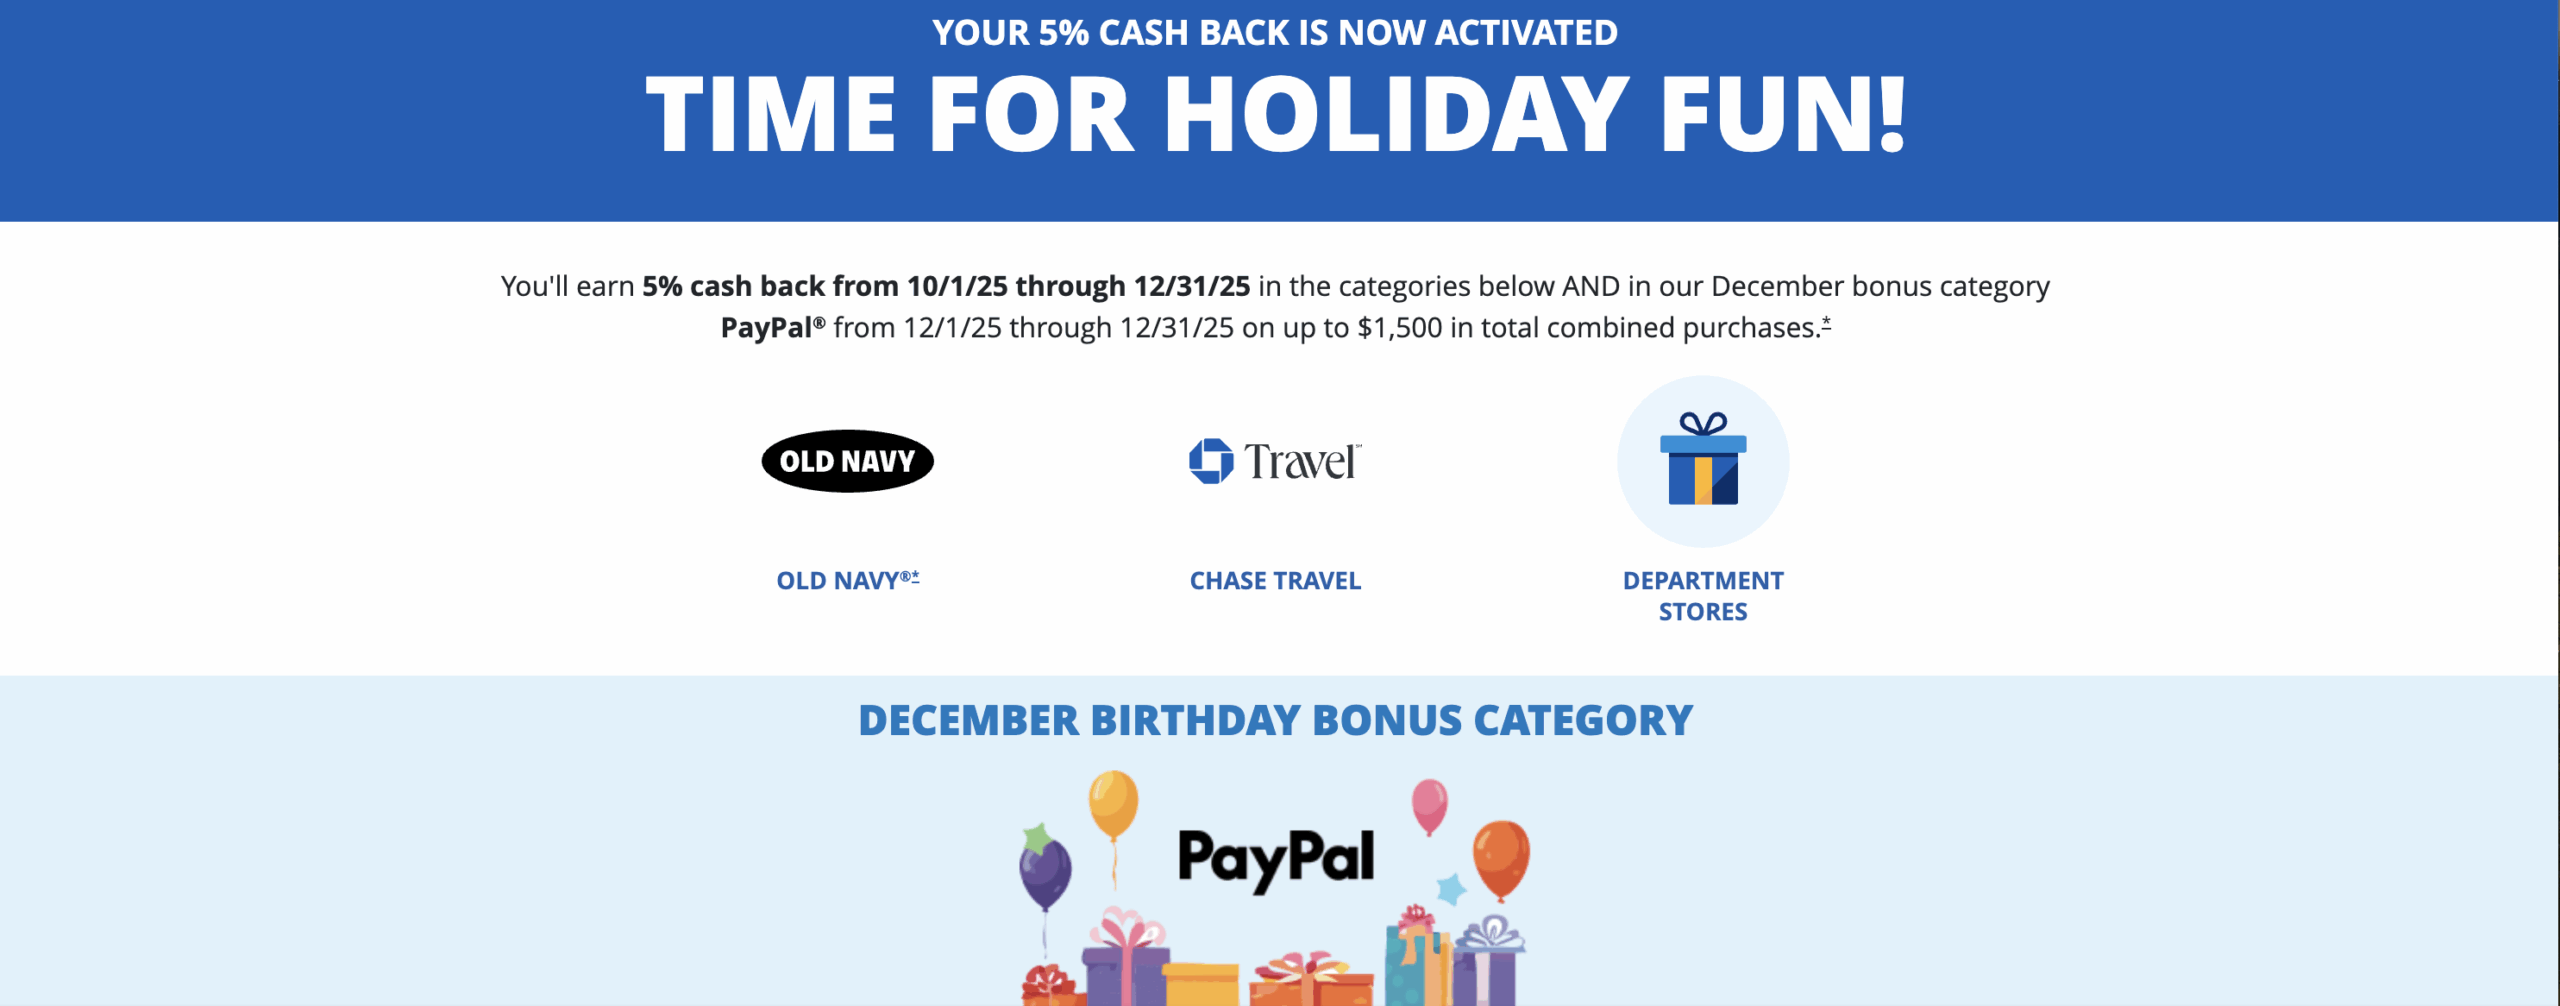Click the blue gift box icon
Screen dimensions: 2560x1006
[1703, 461]
